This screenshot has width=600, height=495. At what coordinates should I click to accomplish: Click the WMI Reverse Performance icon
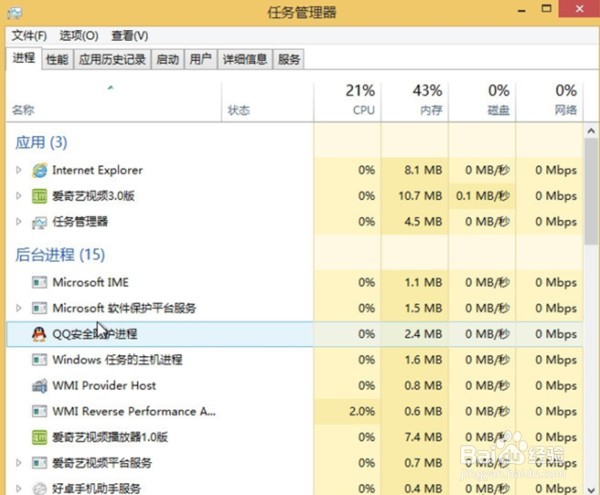(39, 412)
